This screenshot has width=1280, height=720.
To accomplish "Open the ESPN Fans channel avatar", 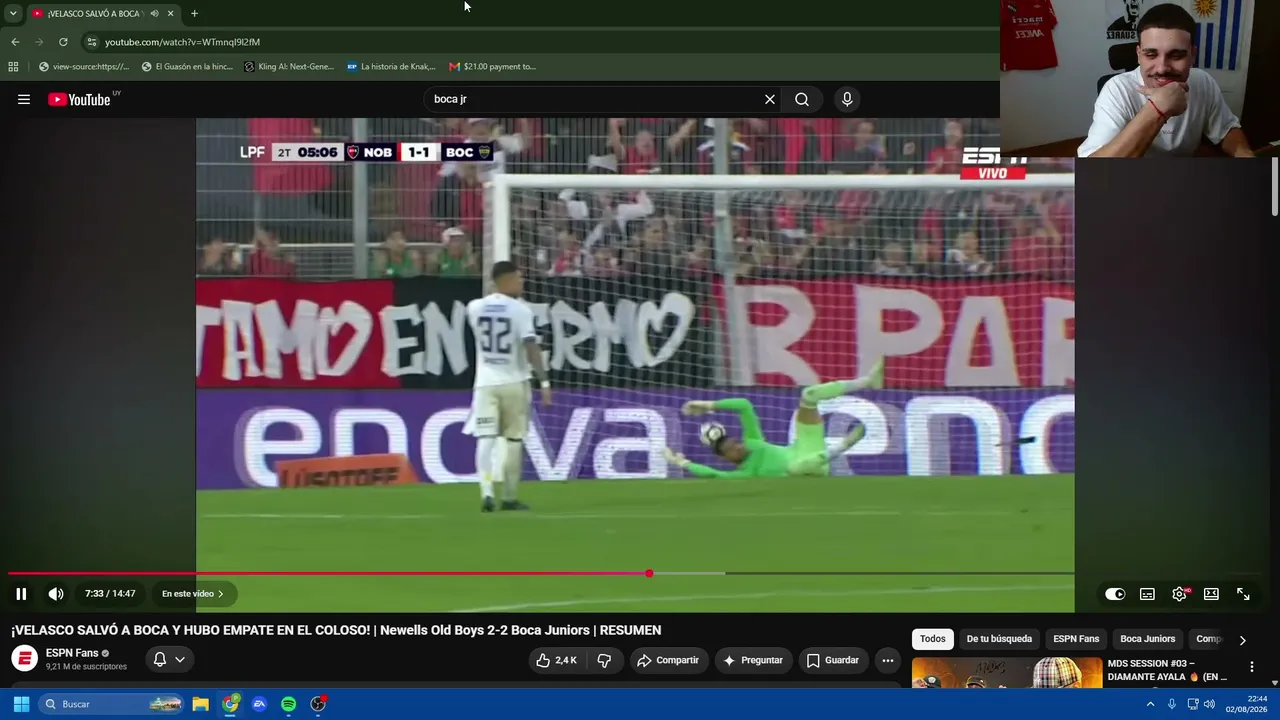I will point(24,659).
